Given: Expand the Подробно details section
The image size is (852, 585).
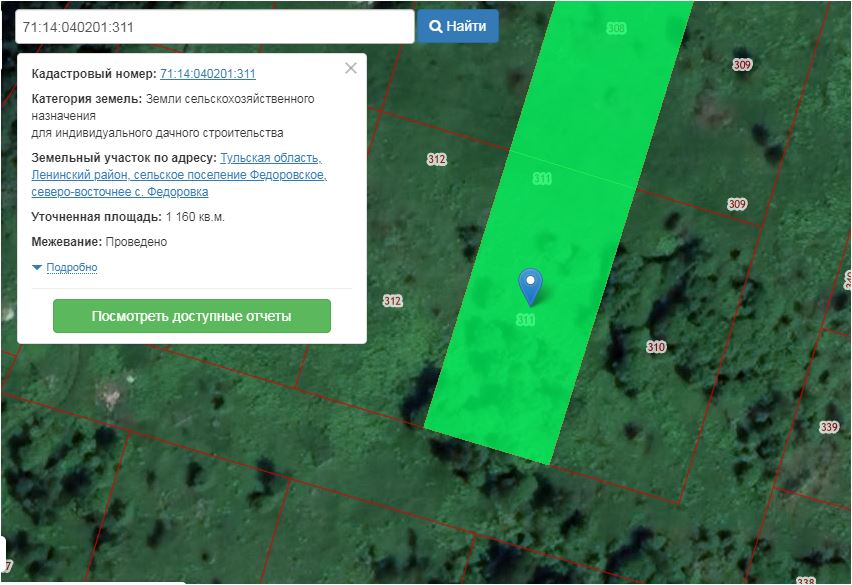Looking at the screenshot, I should pyautogui.click(x=71, y=268).
